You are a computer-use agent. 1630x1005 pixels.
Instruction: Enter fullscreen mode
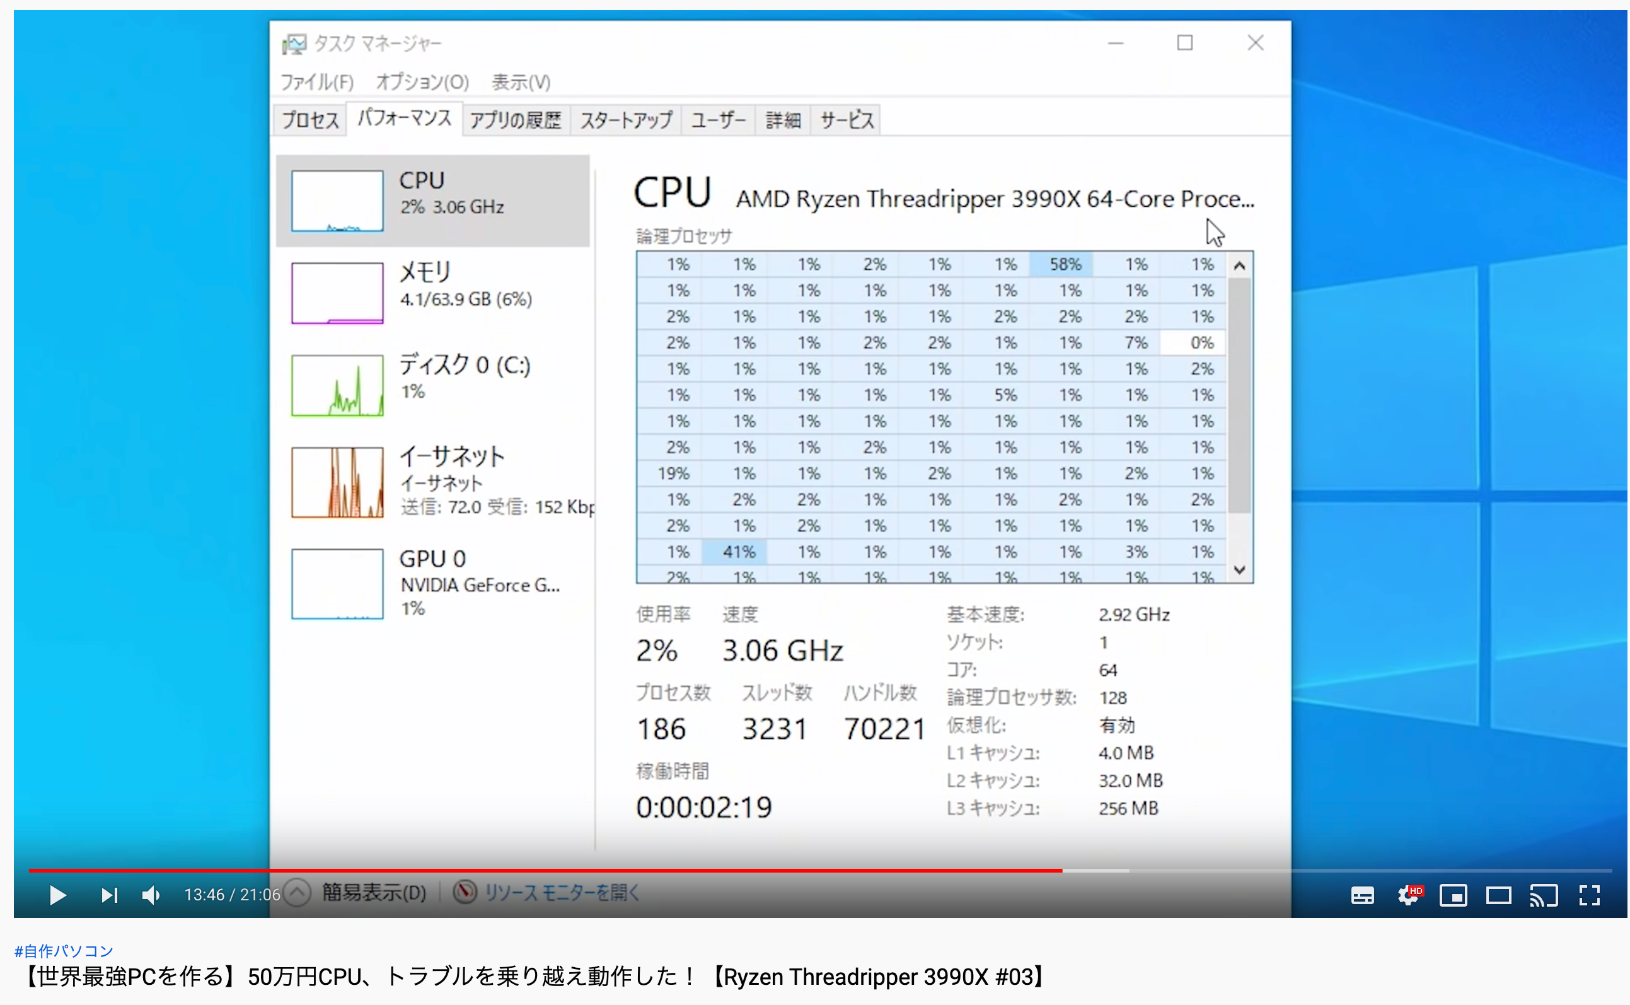click(x=1590, y=895)
